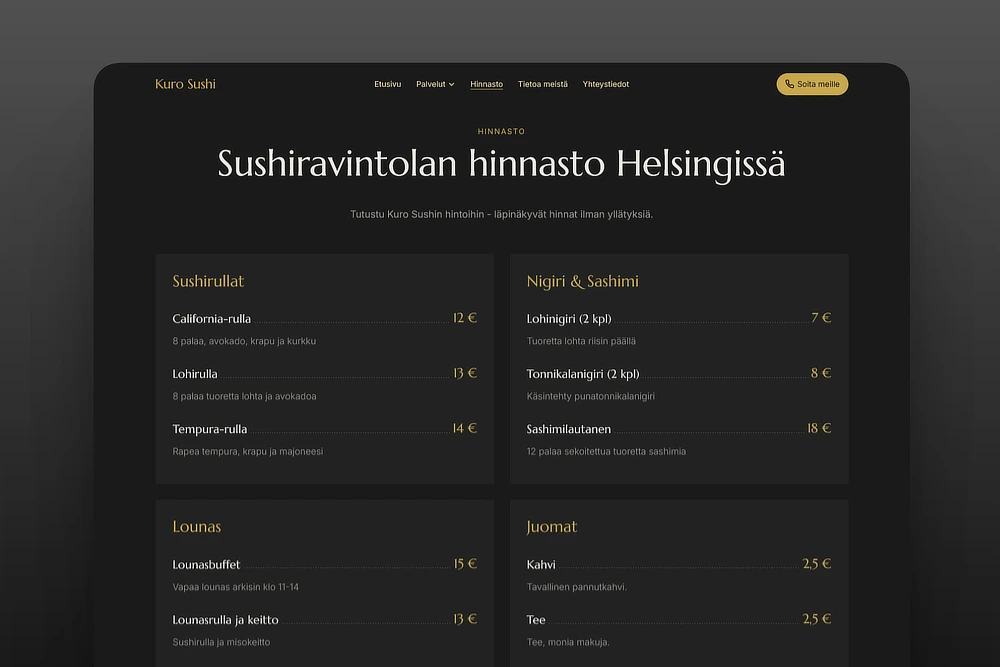Screen dimensions: 1000x667
Task: Navigate to Yhteystiedot
Action: 605,84
